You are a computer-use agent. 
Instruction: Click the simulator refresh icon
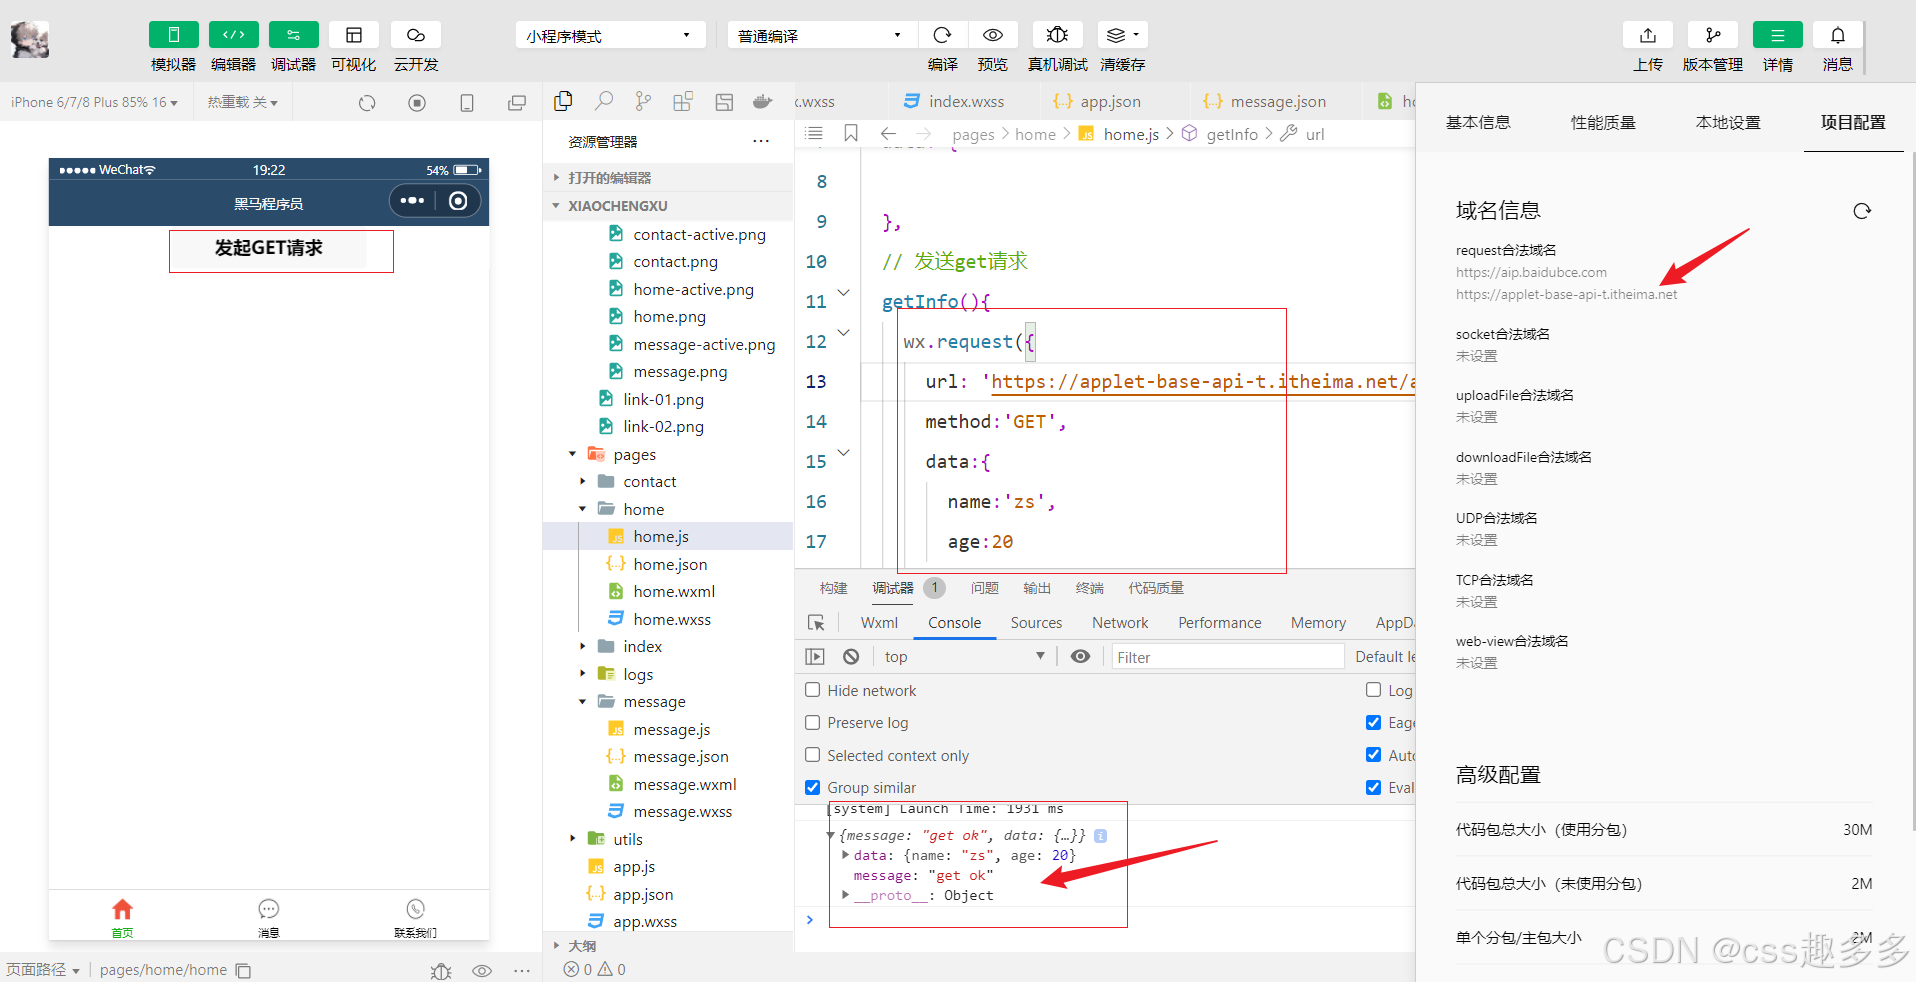pos(367,102)
